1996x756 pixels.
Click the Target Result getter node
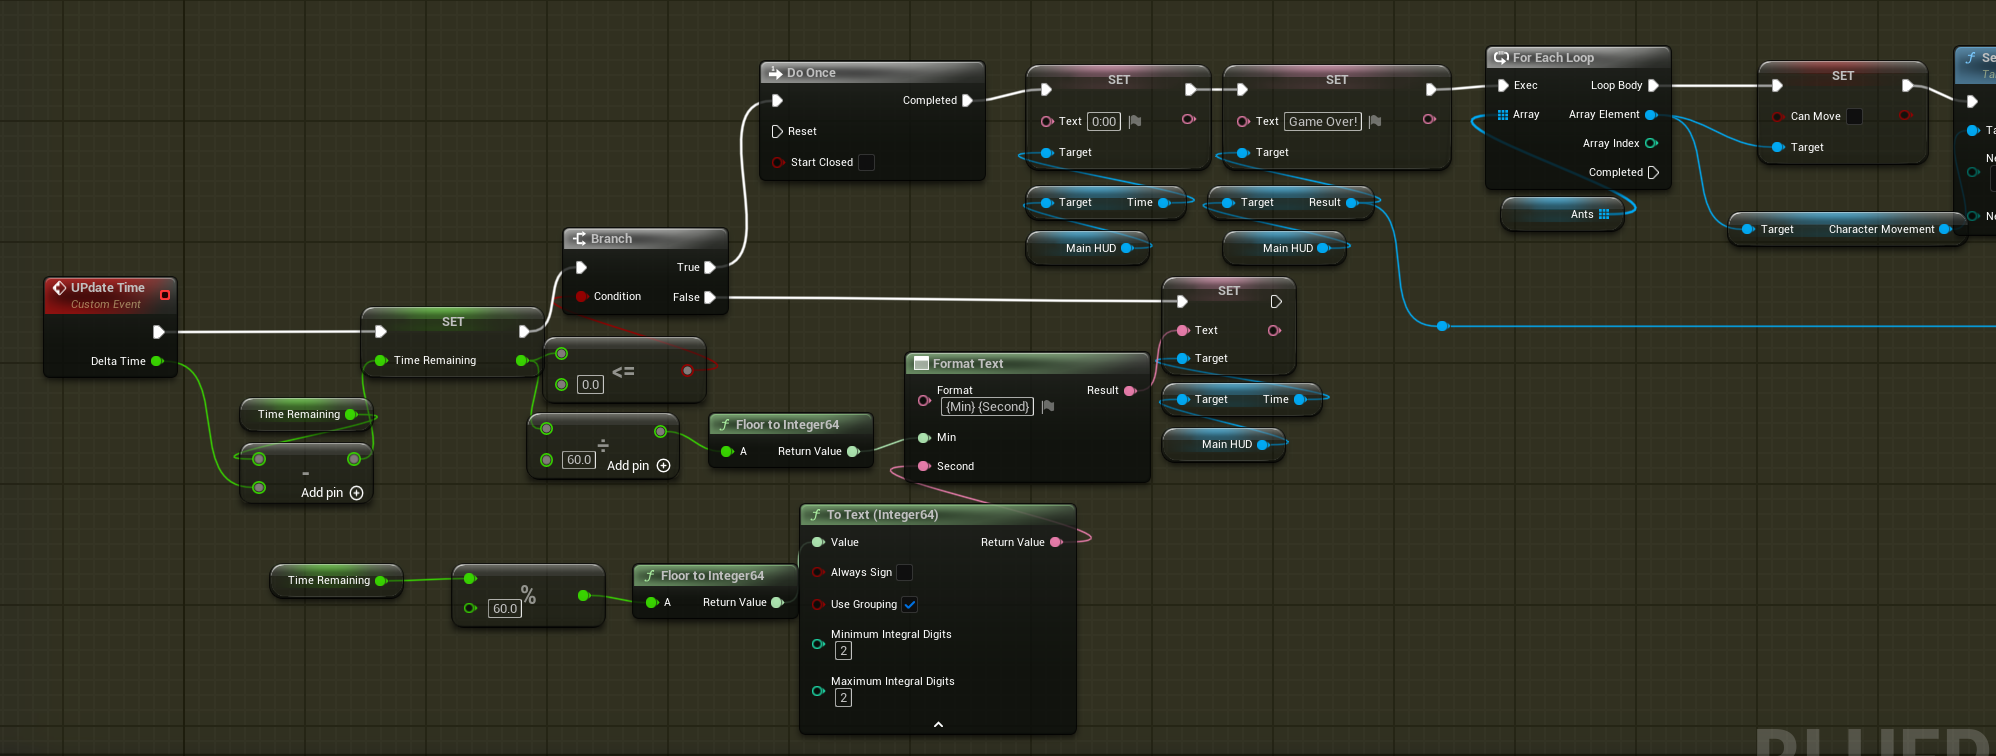[1291, 202]
